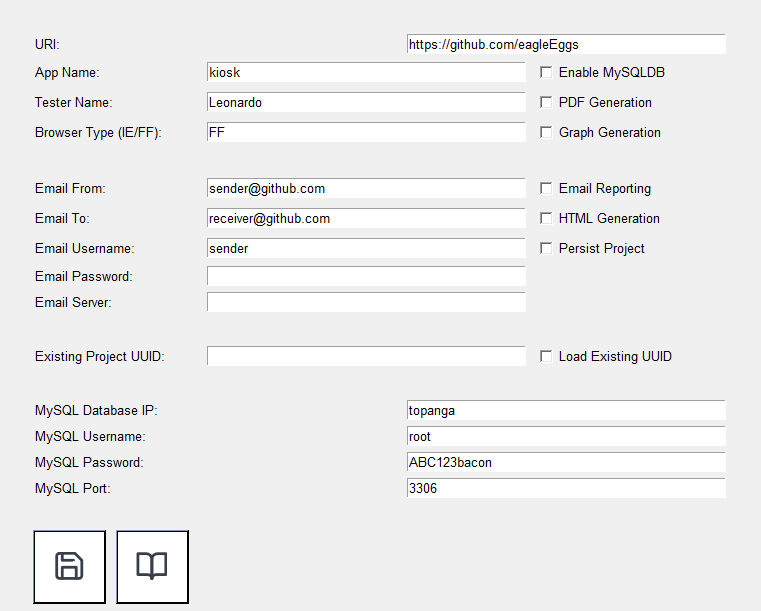
Task: Click the empty Email Server field
Action: point(365,302)
